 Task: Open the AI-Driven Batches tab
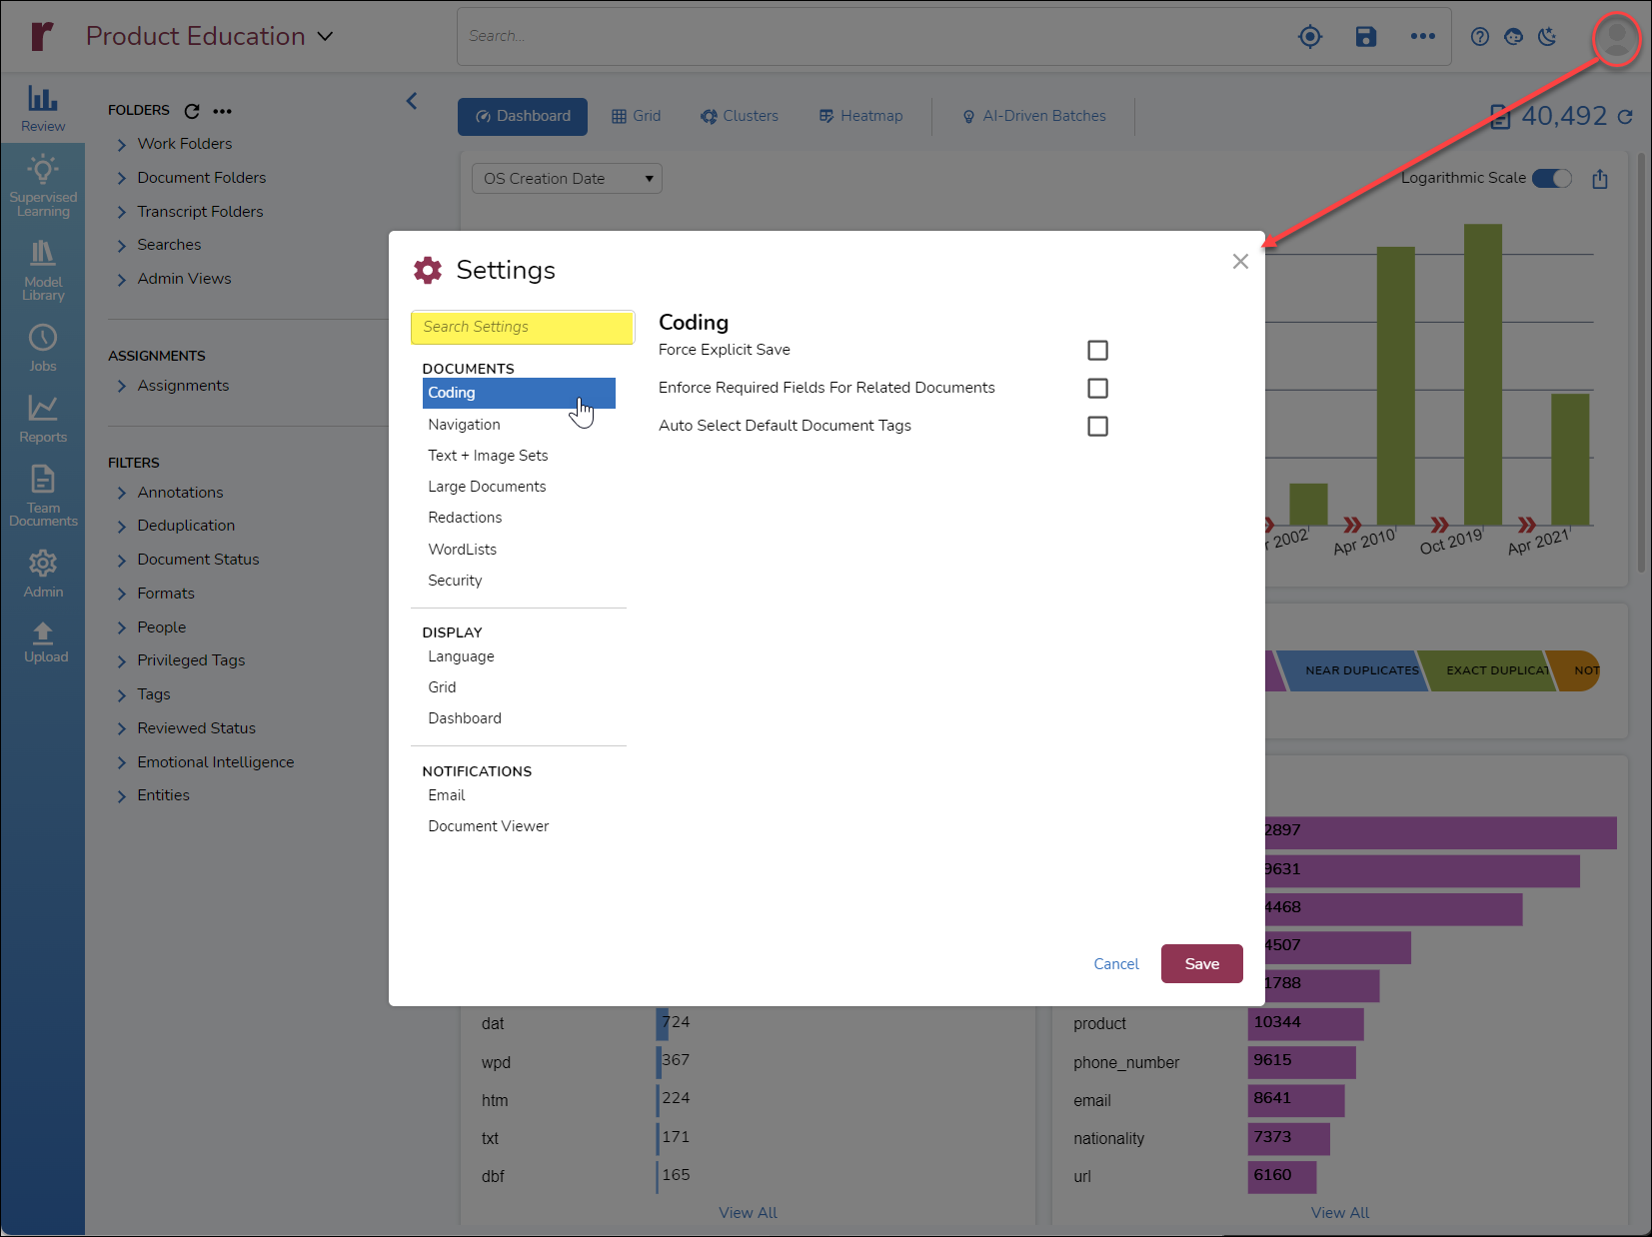coord(1034,116)
